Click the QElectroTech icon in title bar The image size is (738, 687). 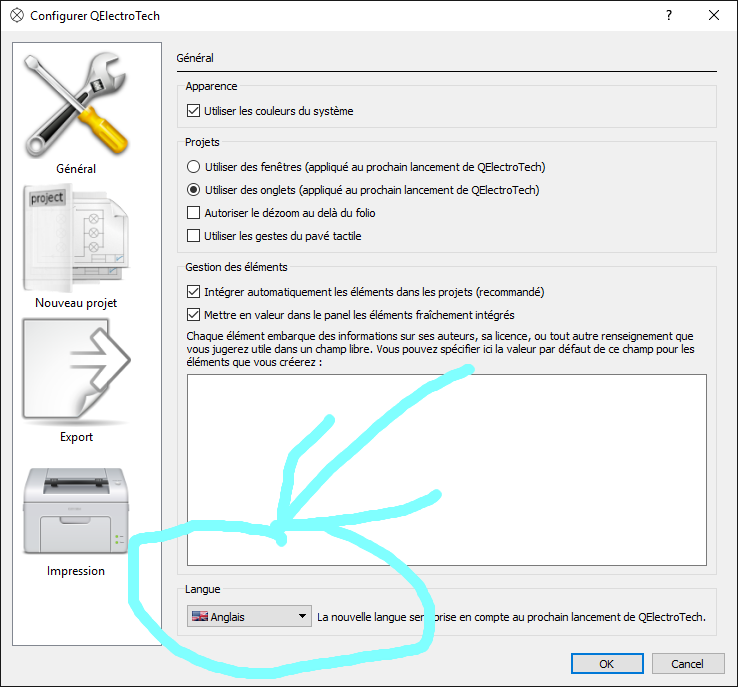[16, 16]
